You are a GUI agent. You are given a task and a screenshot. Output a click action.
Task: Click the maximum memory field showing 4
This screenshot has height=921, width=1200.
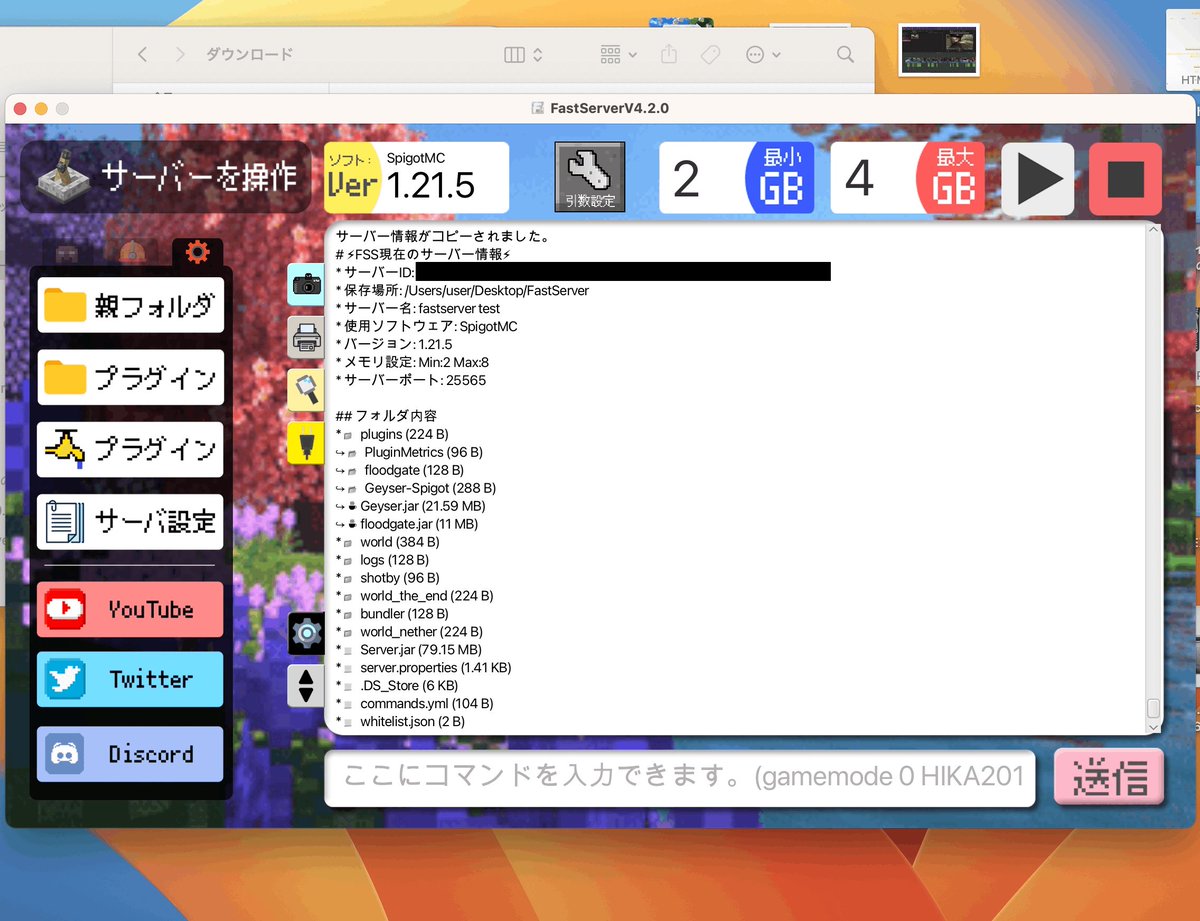pyautogui.click(x=872, y=178)
